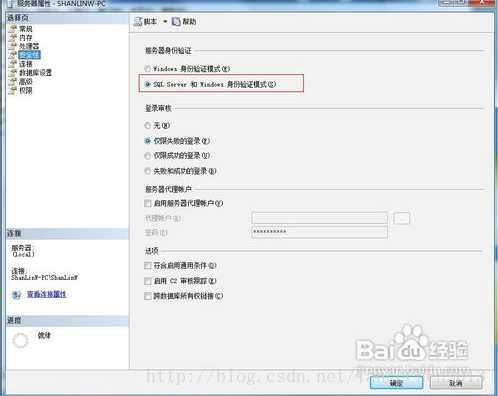
Task: Open the 连接 page in the list
Action: pyautogui.click(x=26, y=64)
